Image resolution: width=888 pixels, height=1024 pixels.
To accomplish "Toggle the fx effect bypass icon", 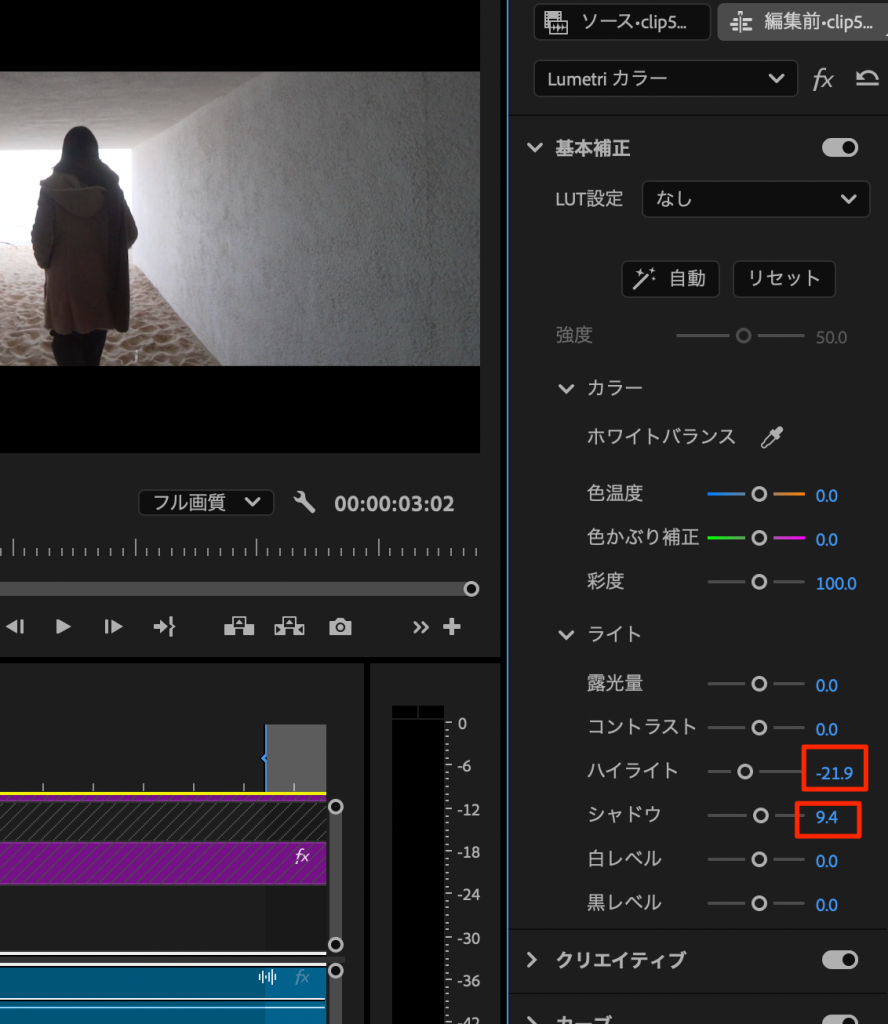I will click(x=822, y=80).
